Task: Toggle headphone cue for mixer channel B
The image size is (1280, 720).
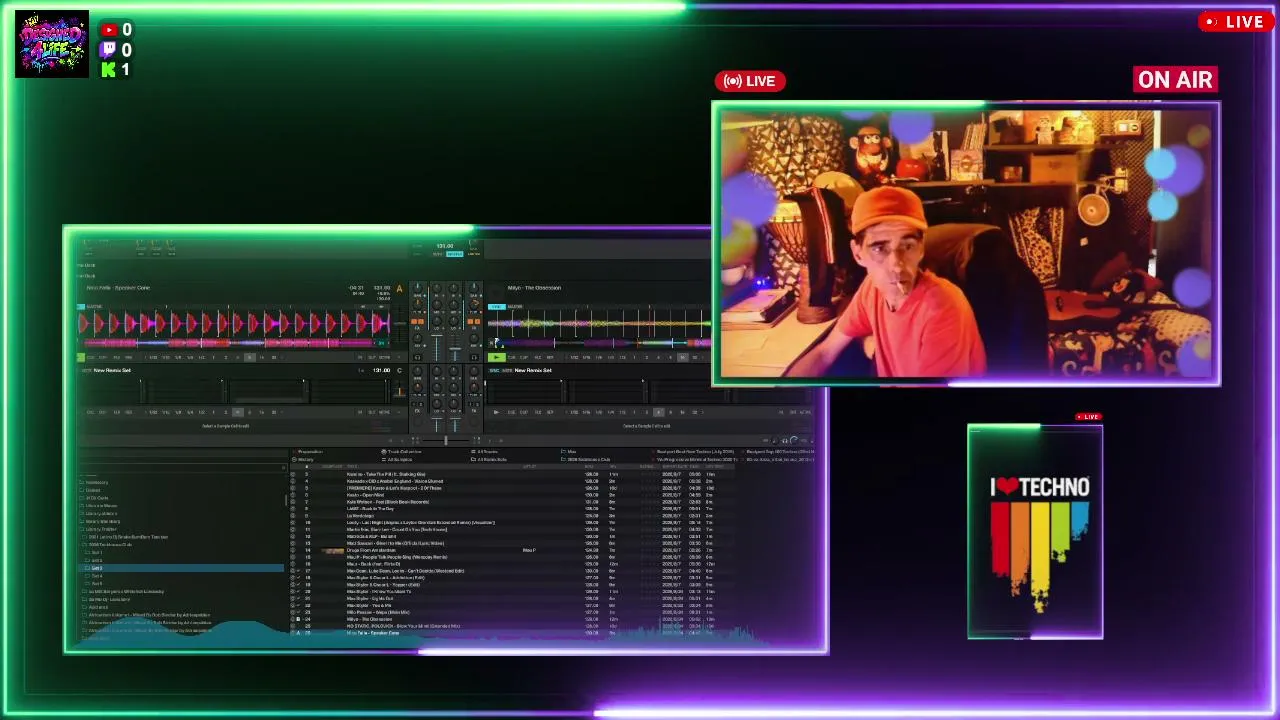Action: (473, 357)
